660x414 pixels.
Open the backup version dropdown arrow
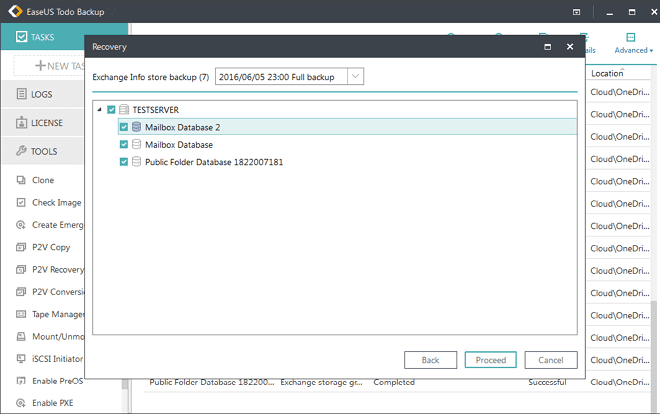[x=355, y=76]
